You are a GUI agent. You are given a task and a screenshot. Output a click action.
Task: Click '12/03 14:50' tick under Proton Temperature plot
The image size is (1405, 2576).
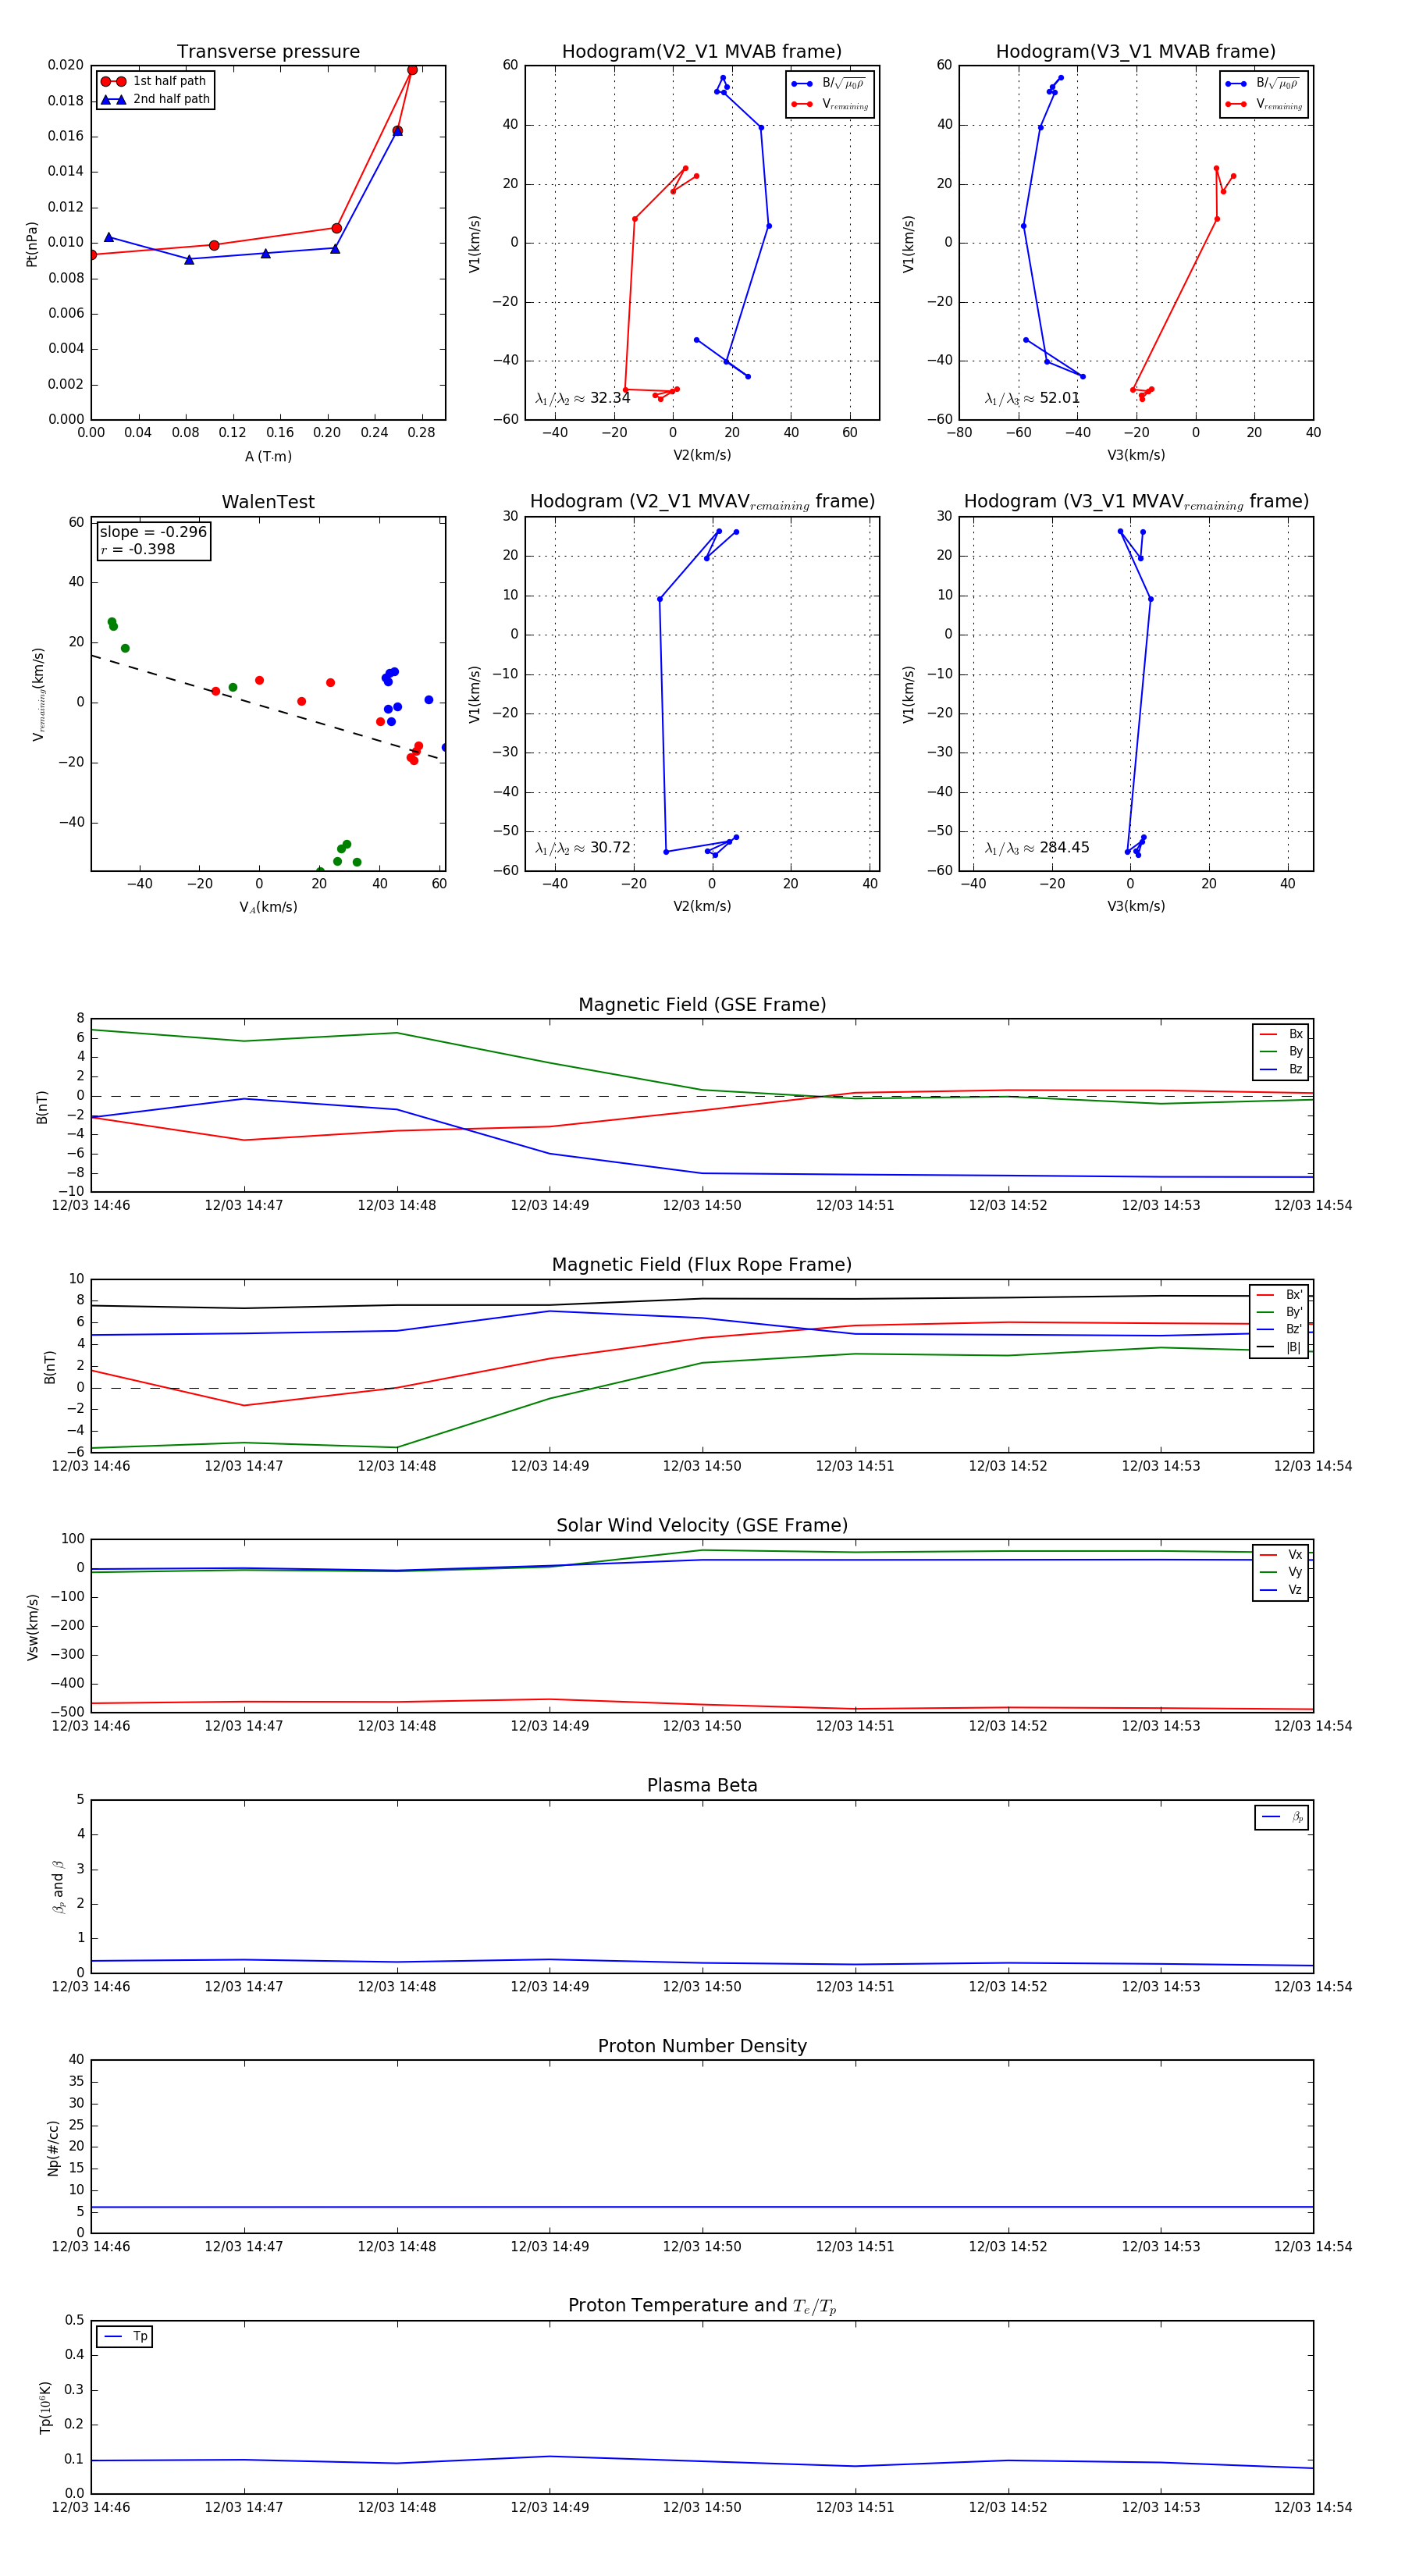click(x=702, y=2507)
